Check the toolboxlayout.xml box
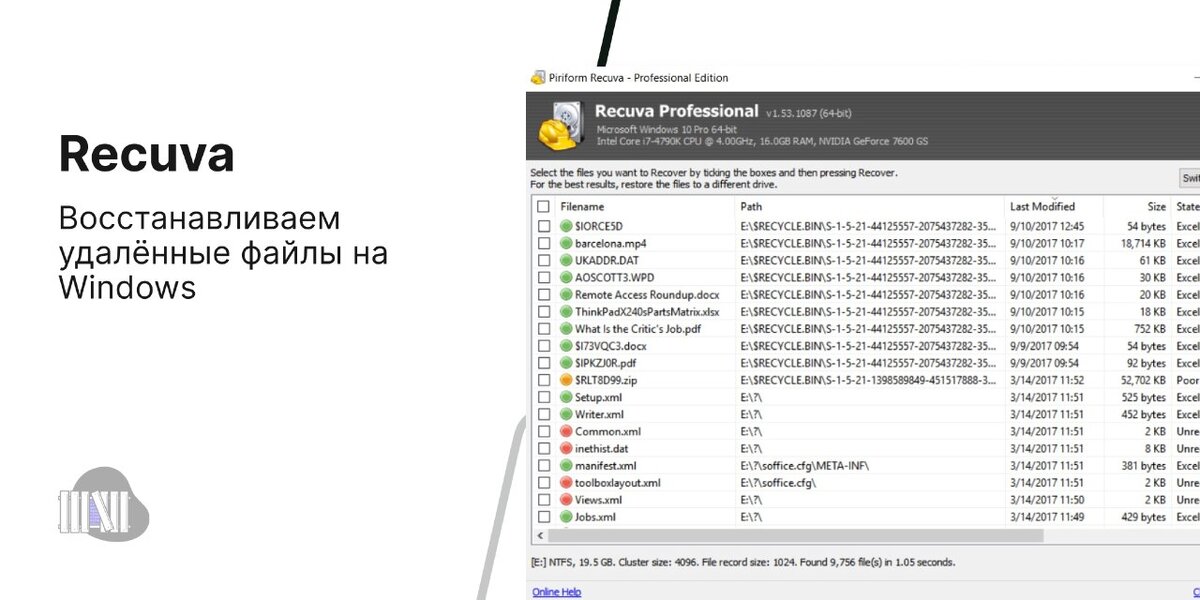 point(543,483)
